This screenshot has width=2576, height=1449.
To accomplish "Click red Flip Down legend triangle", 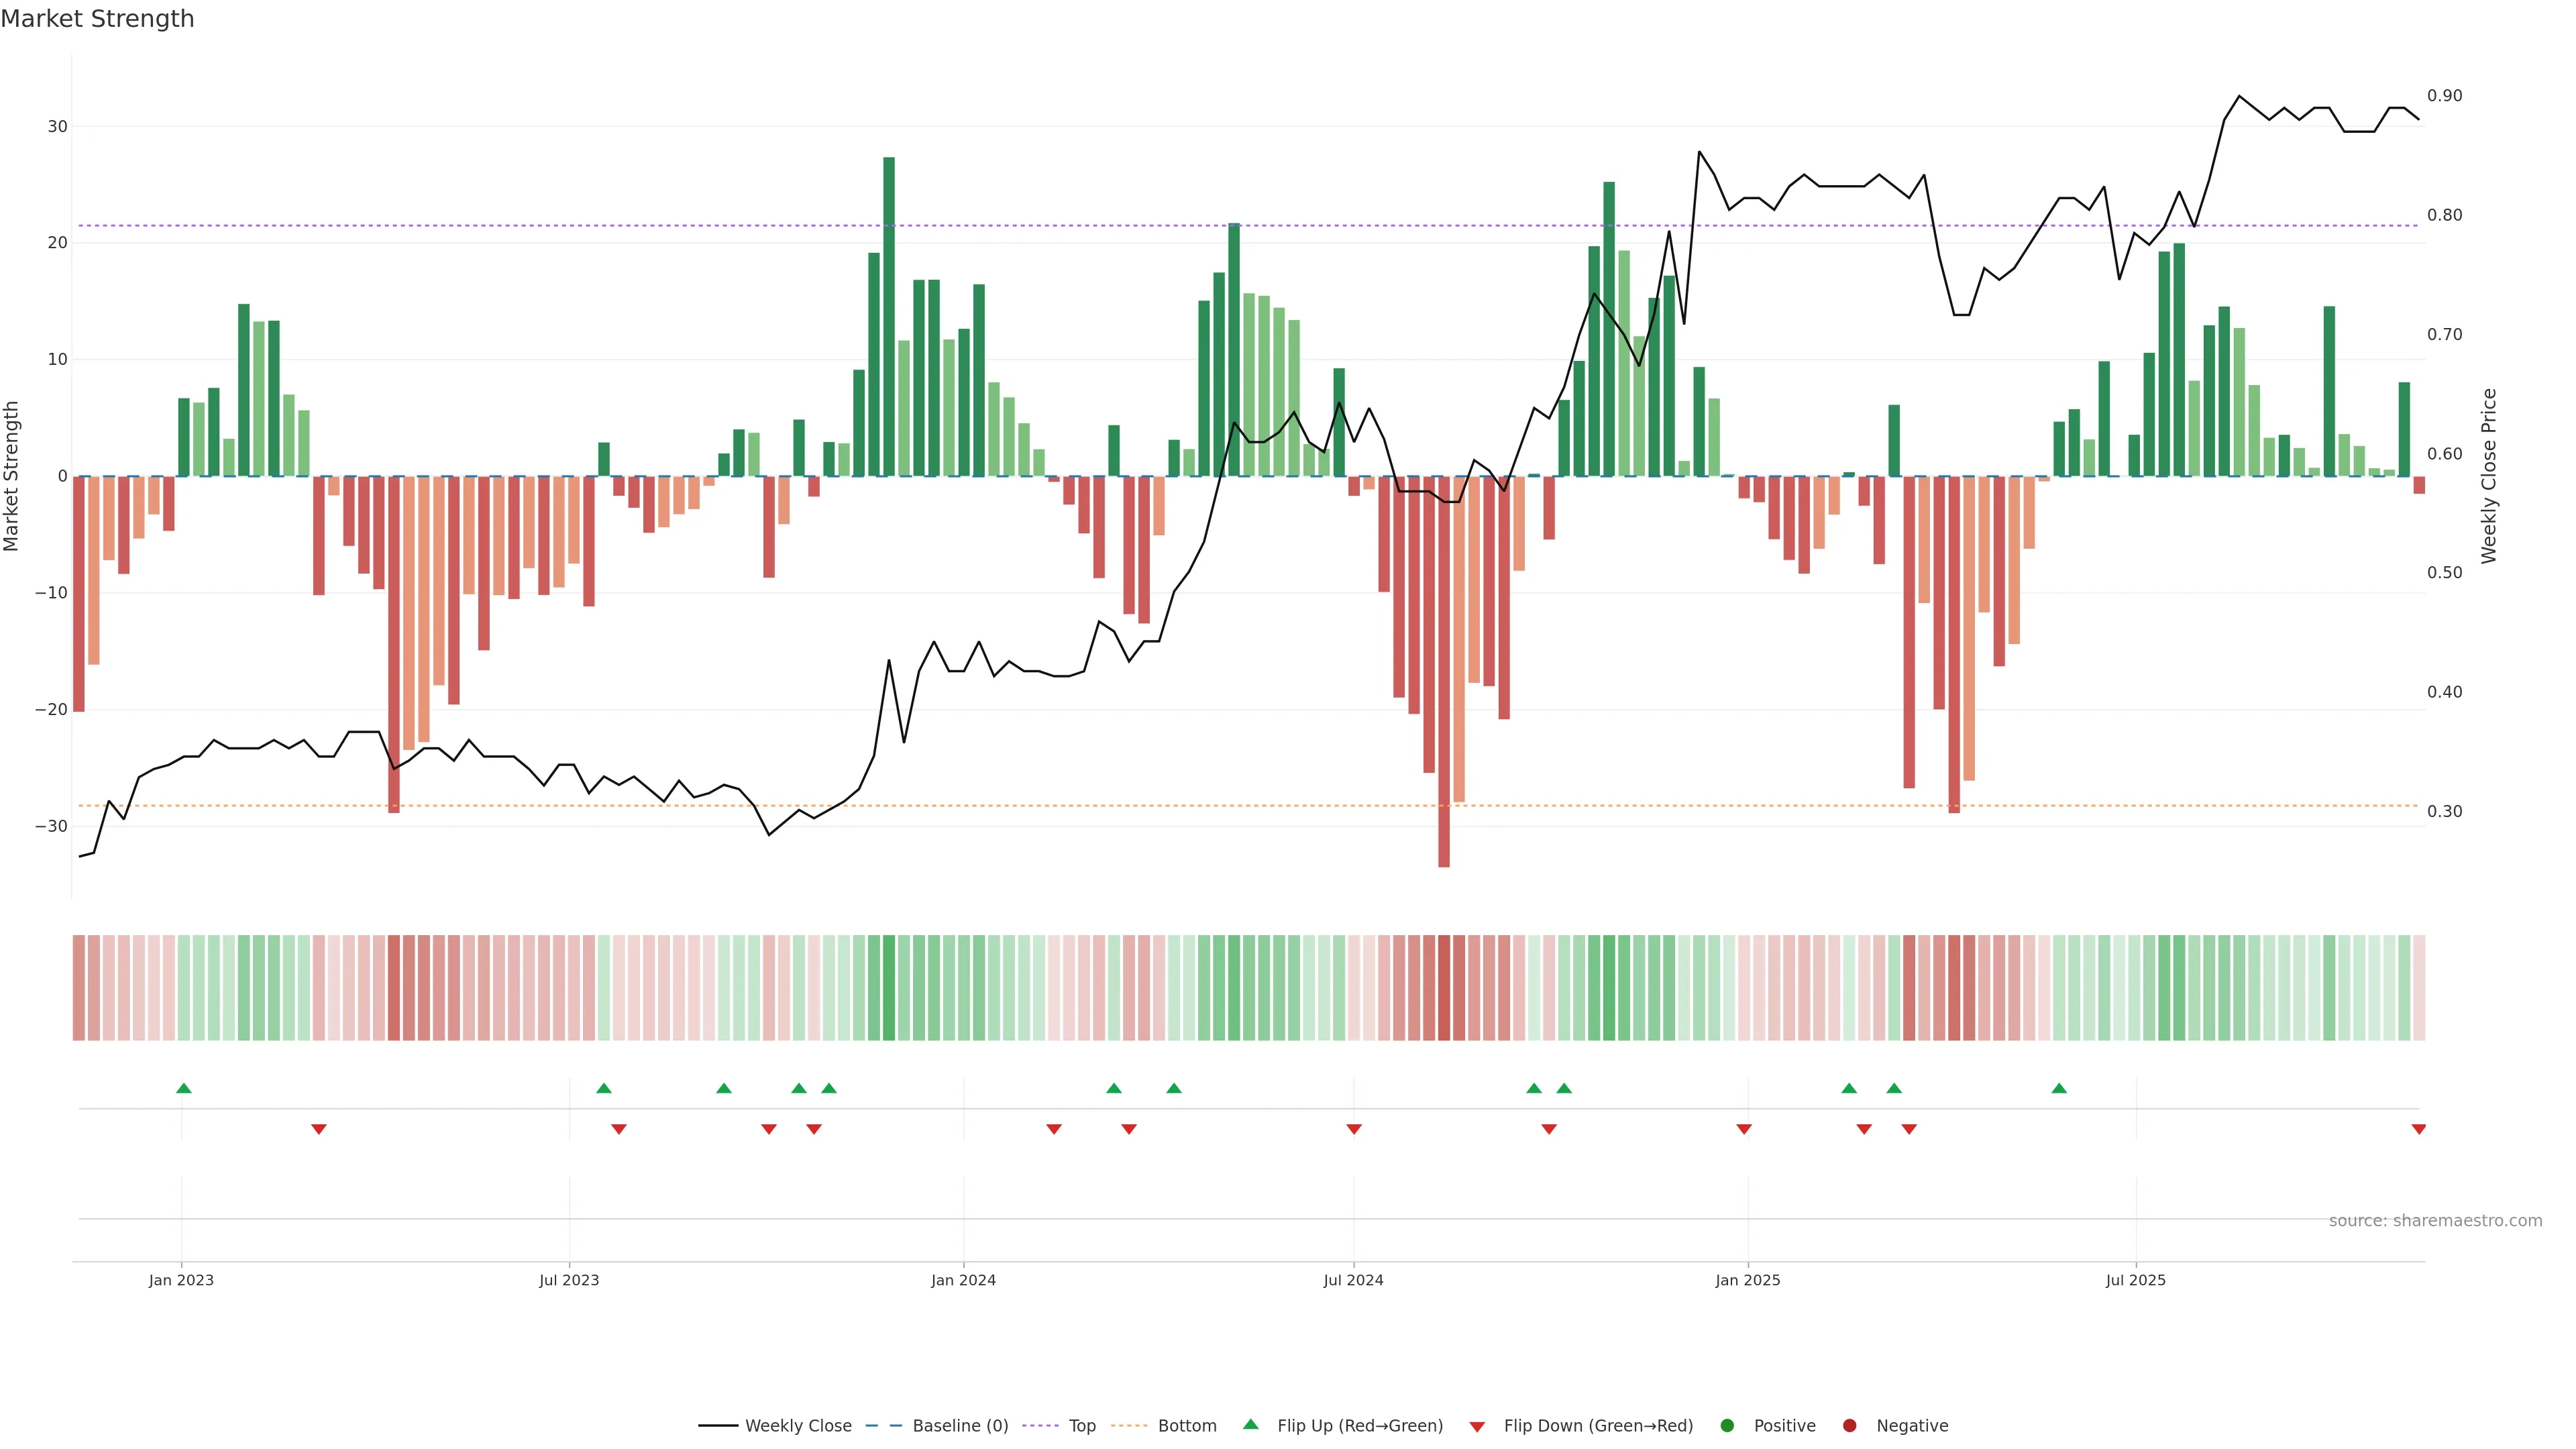I will coord(1477,1427).
